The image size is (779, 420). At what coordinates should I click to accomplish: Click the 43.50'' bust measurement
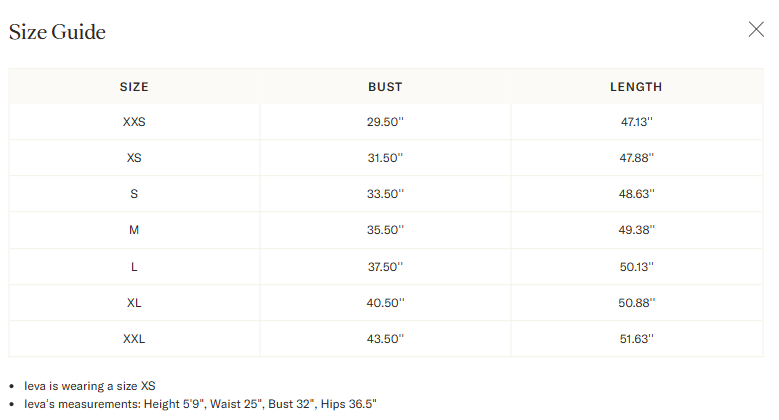(385, 338)
